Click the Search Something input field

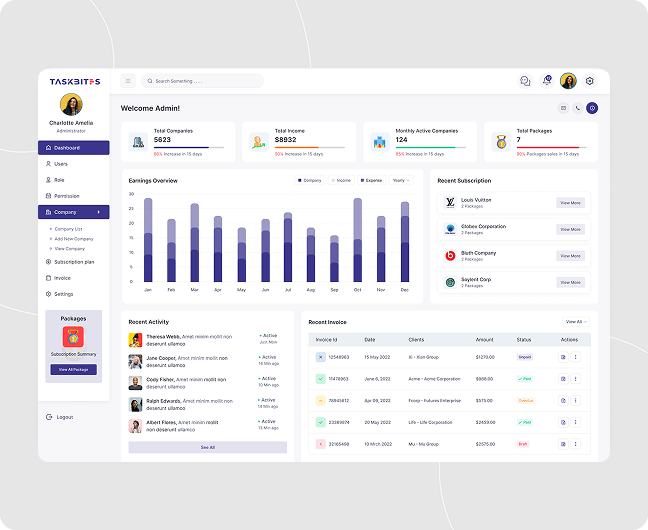pyautogui.click(x=203, y=81)
